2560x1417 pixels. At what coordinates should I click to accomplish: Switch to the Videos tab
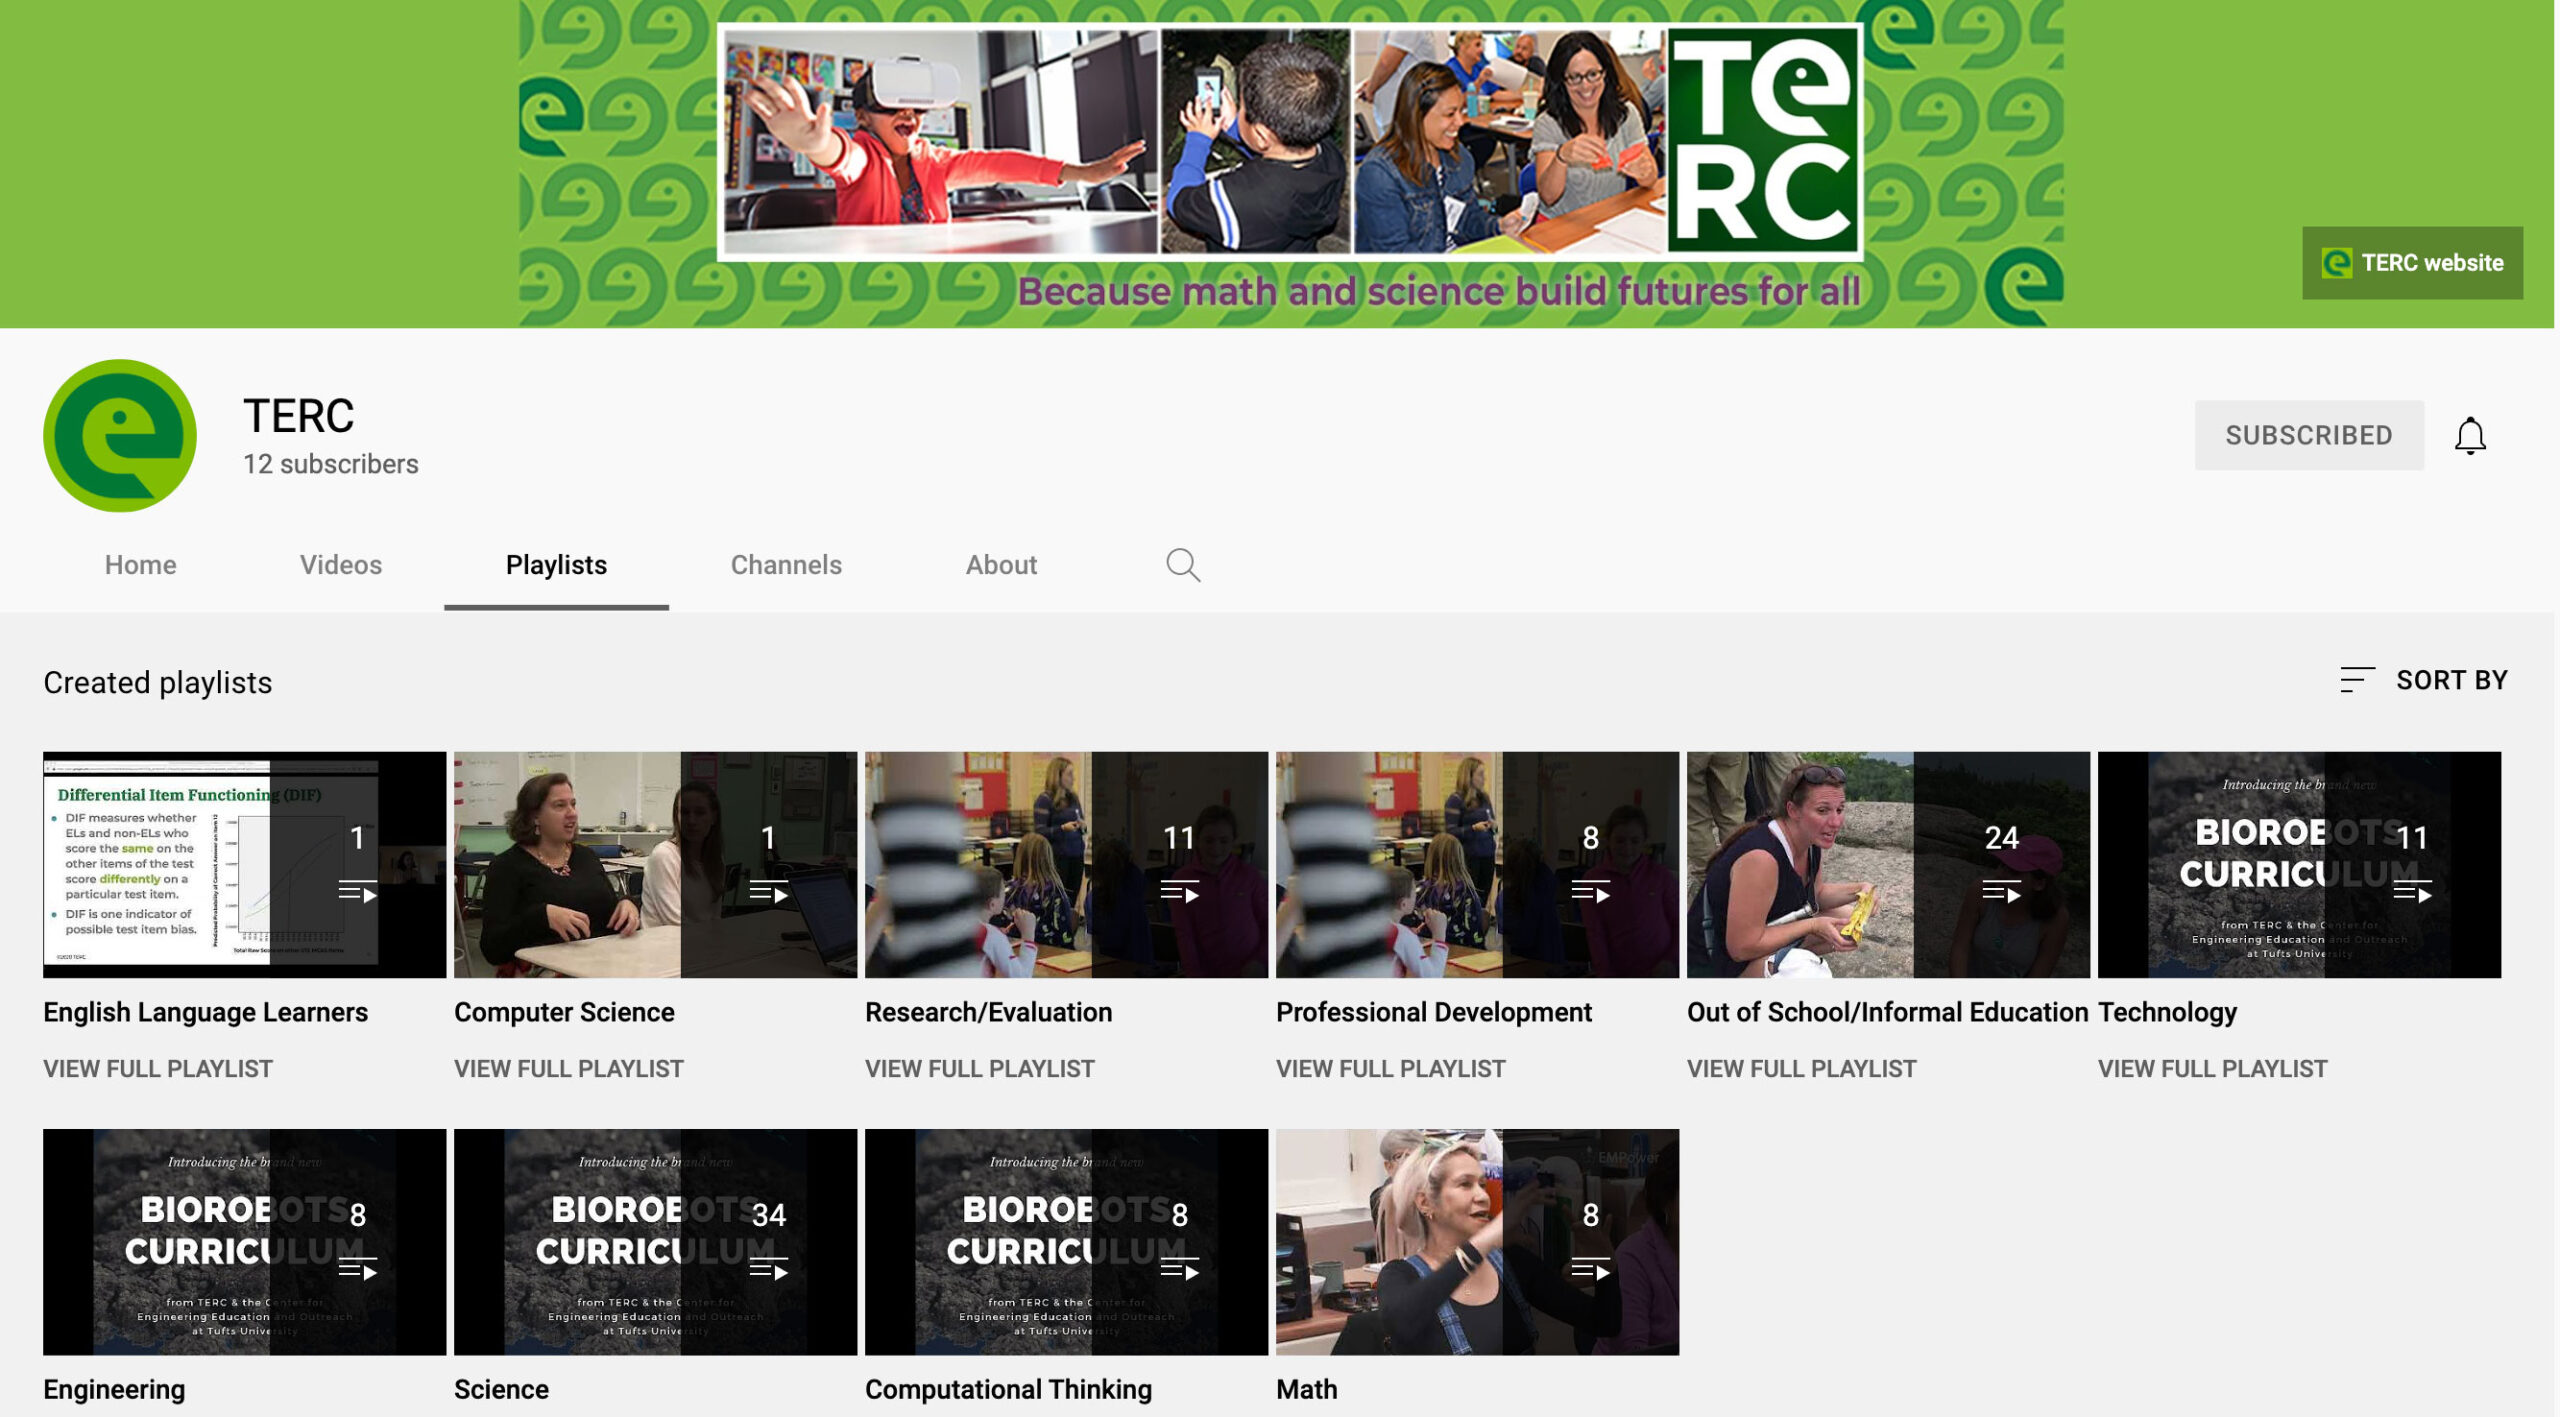point(341,565)
